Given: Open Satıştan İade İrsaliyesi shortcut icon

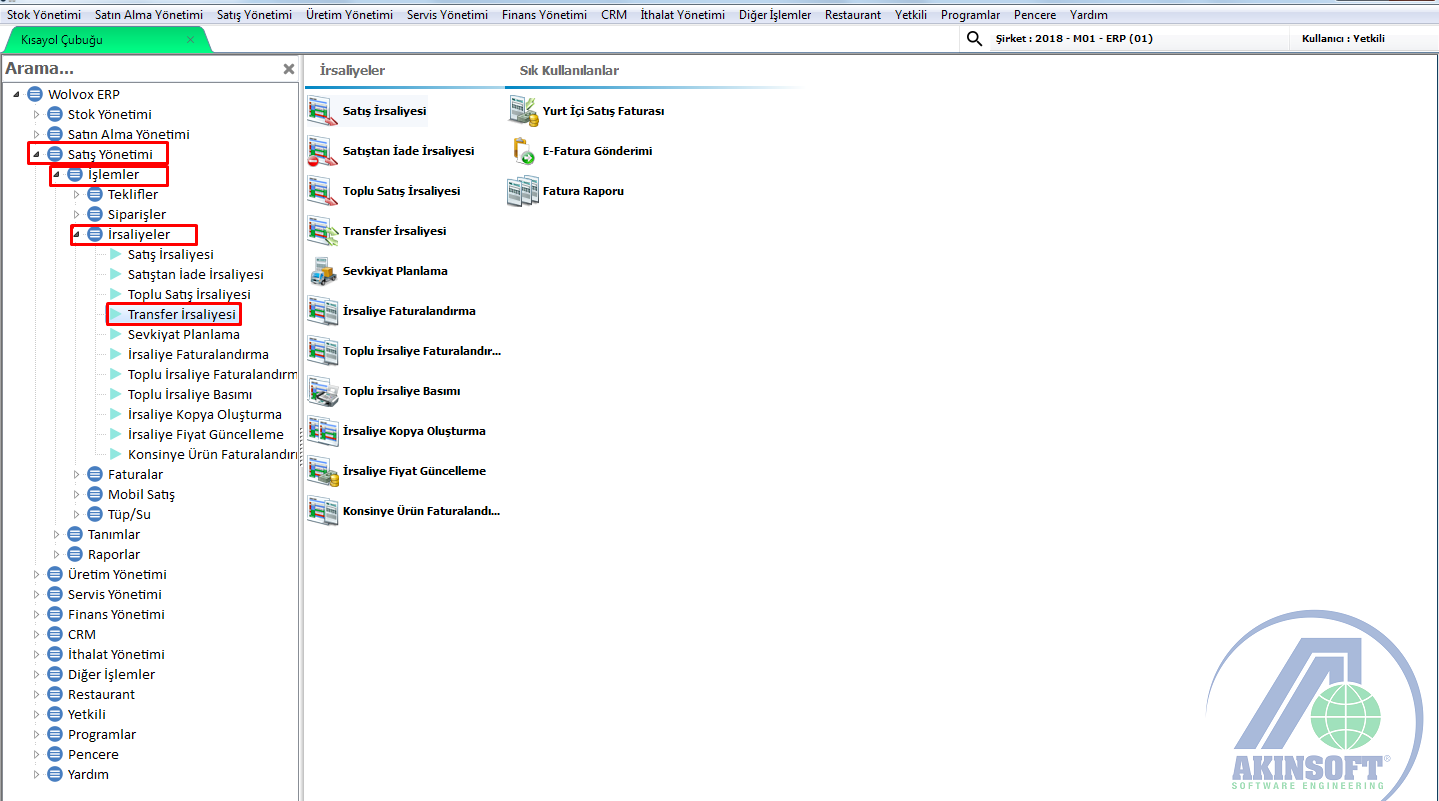Looking at the screenshot, I should pyautogui.click(x=322, y=151).
